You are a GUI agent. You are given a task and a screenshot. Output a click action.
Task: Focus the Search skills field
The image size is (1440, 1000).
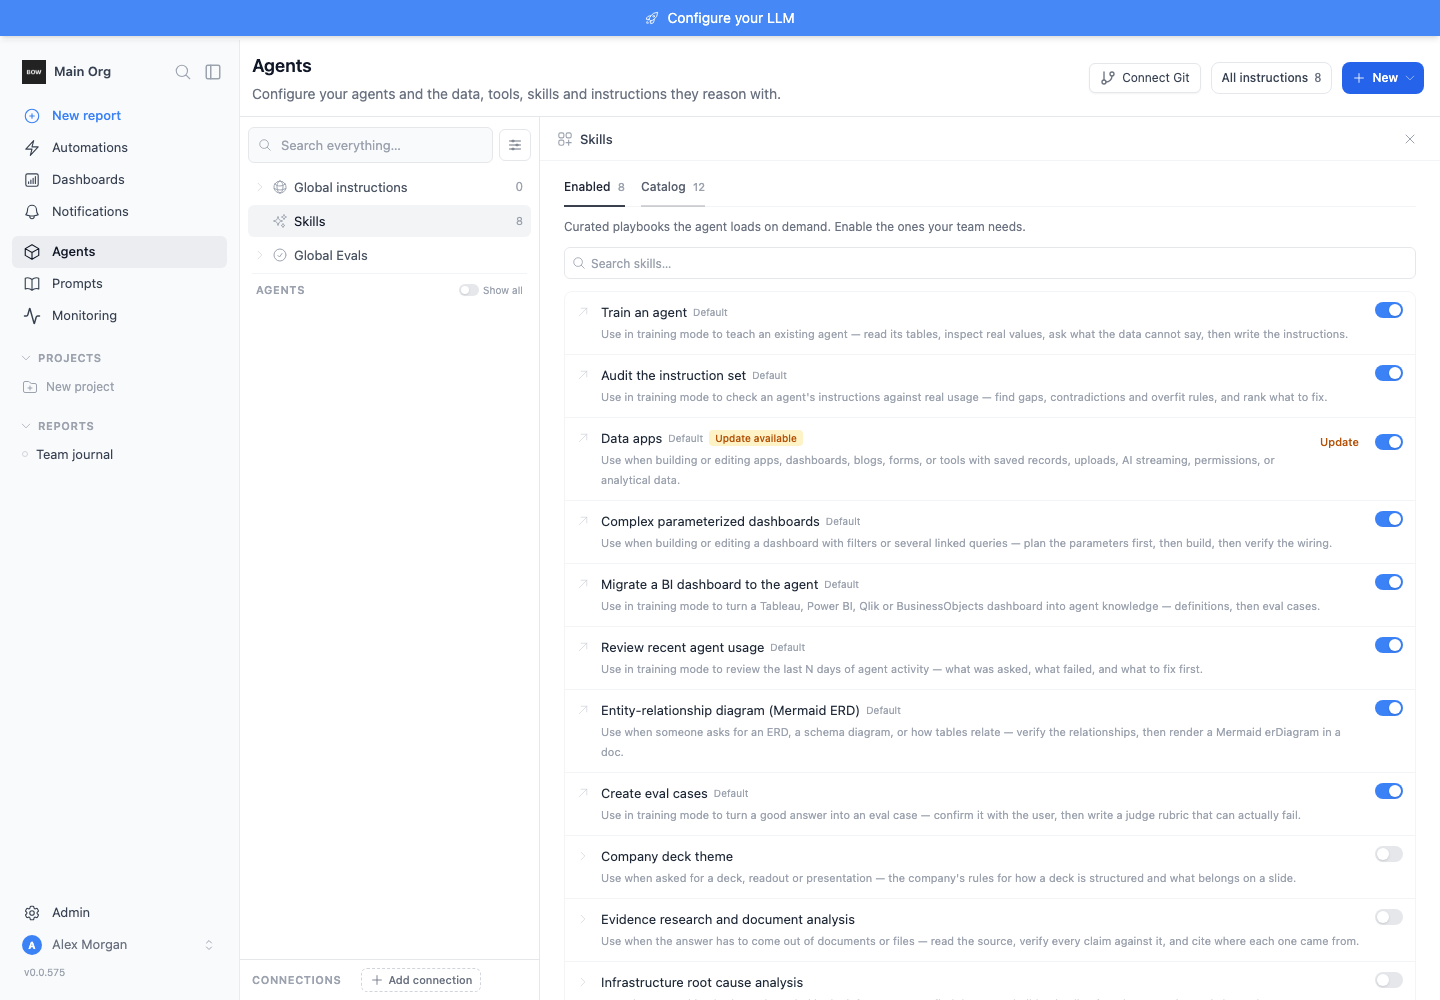coord(990,263)
